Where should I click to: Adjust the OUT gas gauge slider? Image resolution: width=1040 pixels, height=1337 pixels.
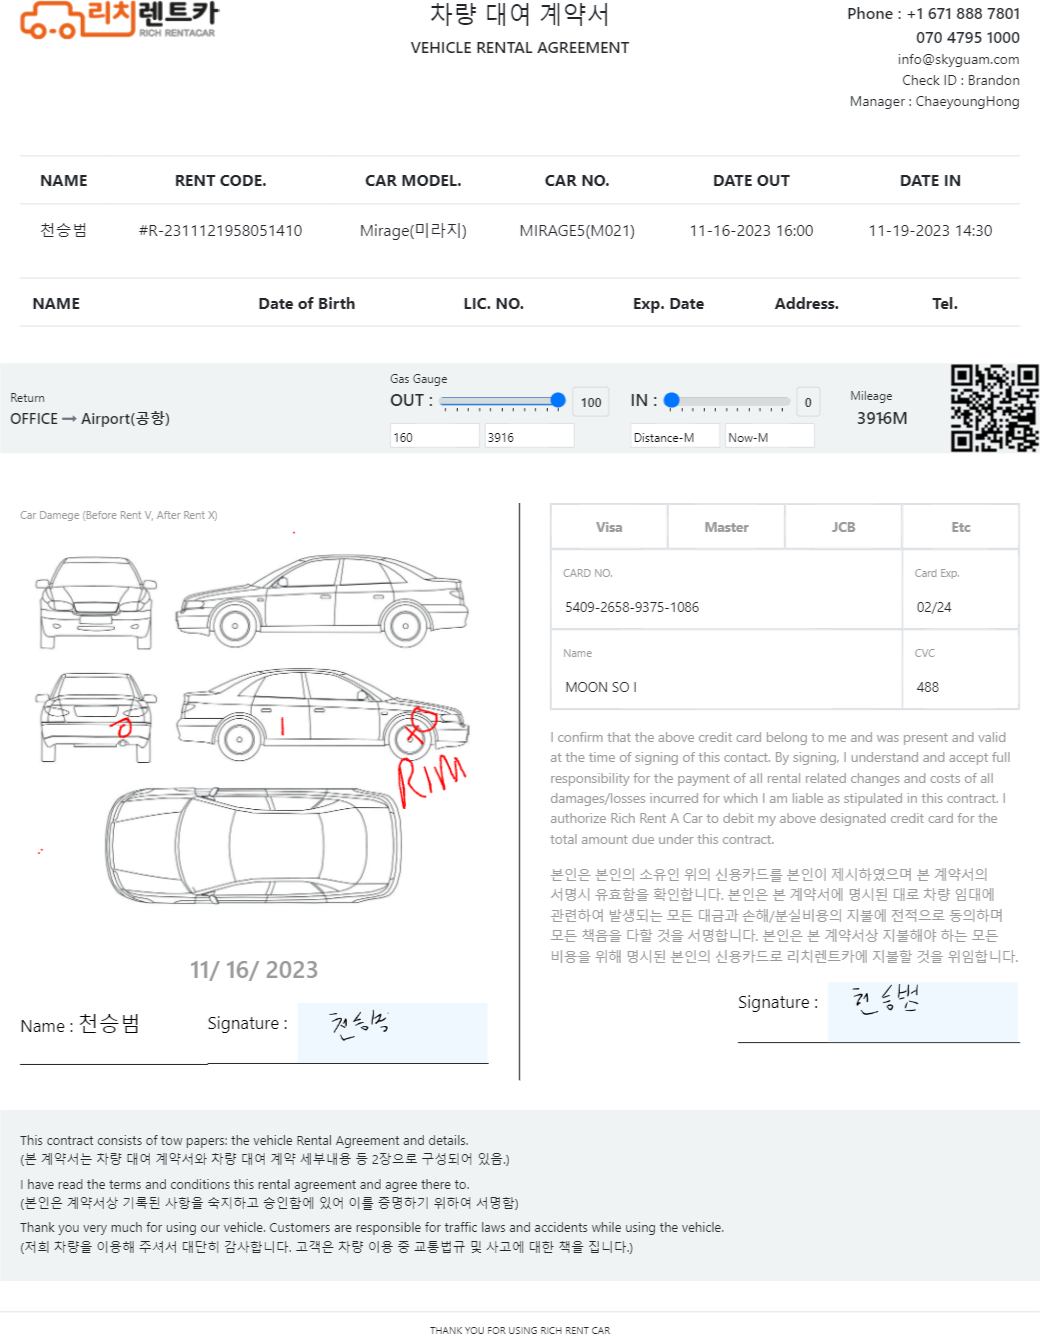(503, 401)
